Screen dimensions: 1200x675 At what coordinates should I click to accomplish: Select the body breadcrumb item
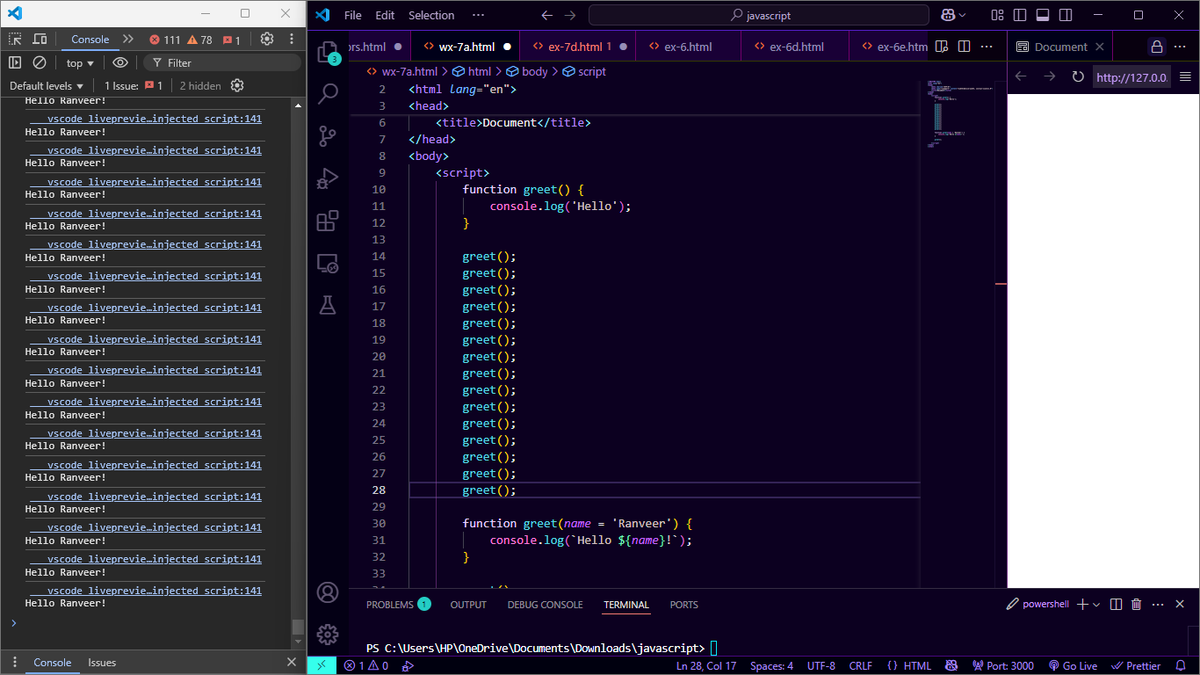(527, 72)
